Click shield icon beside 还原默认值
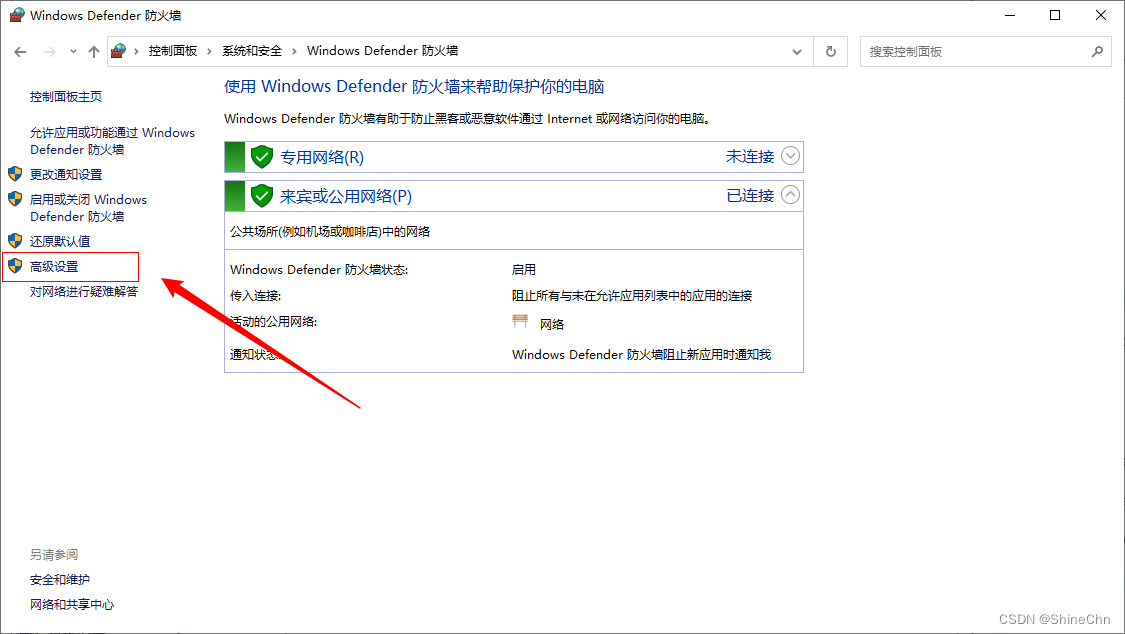 [x=15, y=240]
